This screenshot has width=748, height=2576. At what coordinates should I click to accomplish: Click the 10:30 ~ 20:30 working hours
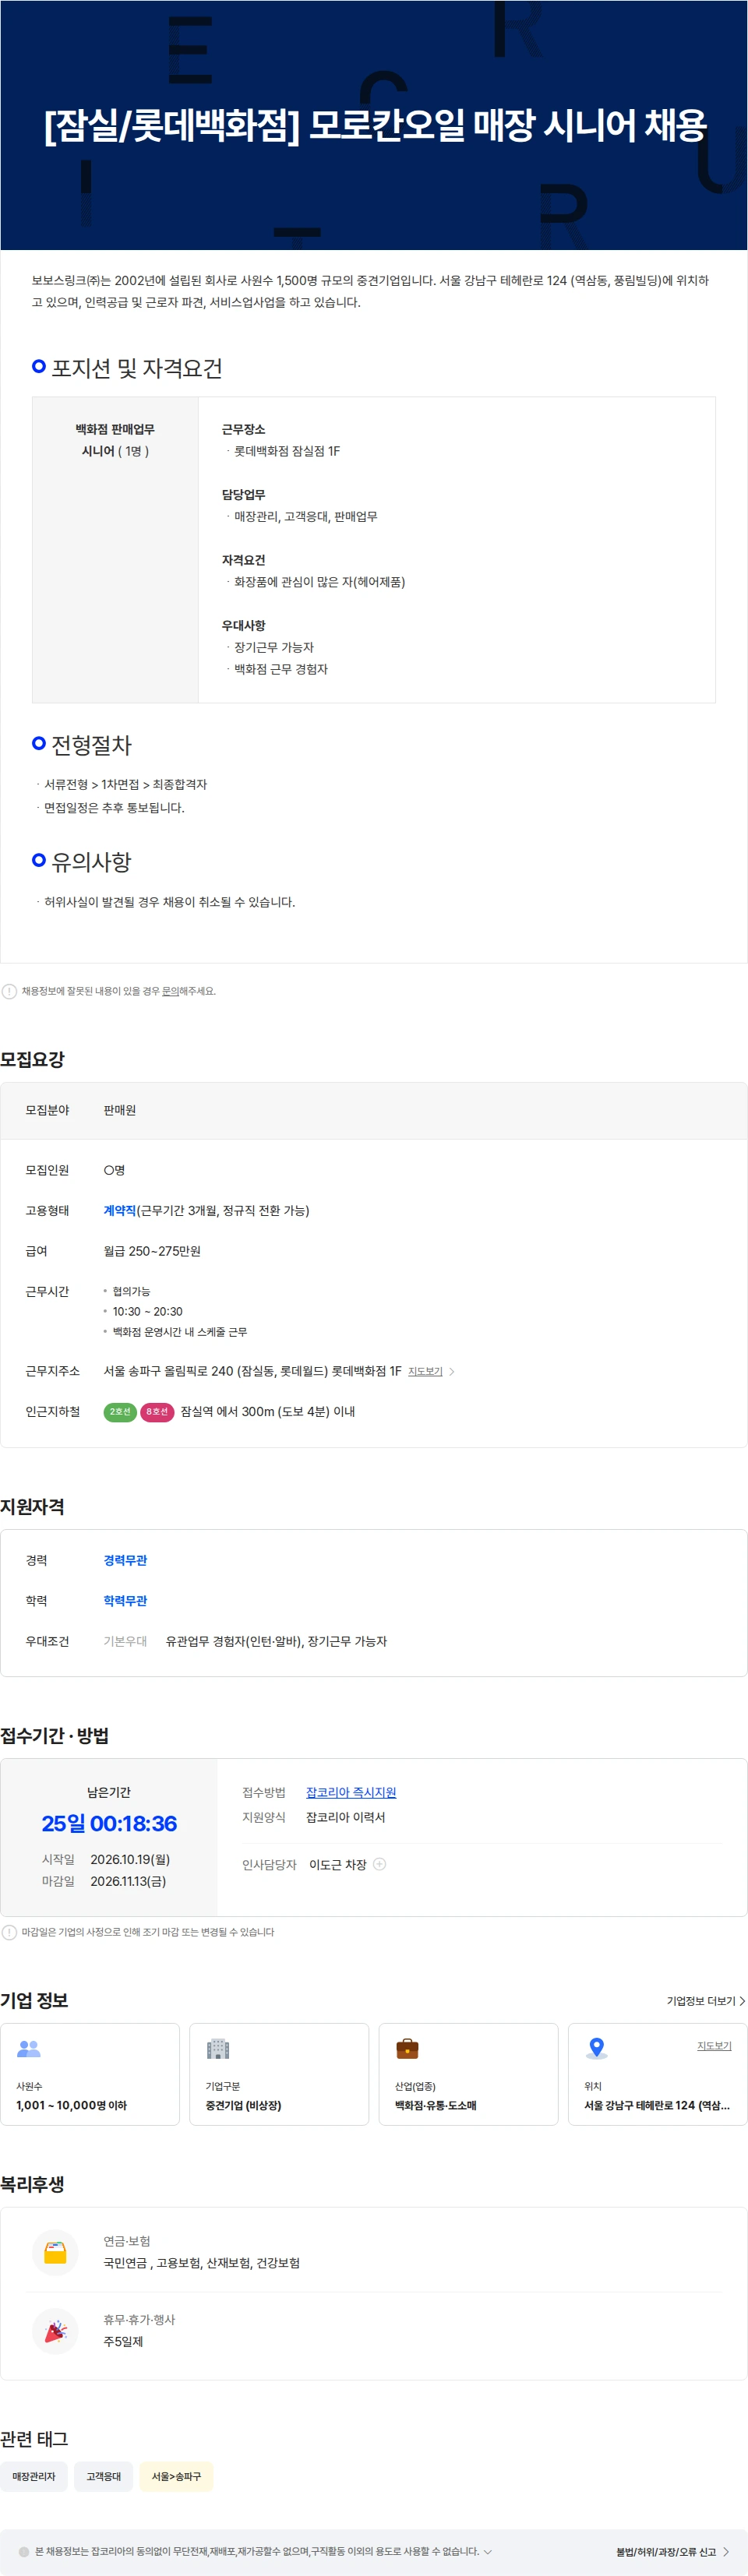tap(147, 1311)
